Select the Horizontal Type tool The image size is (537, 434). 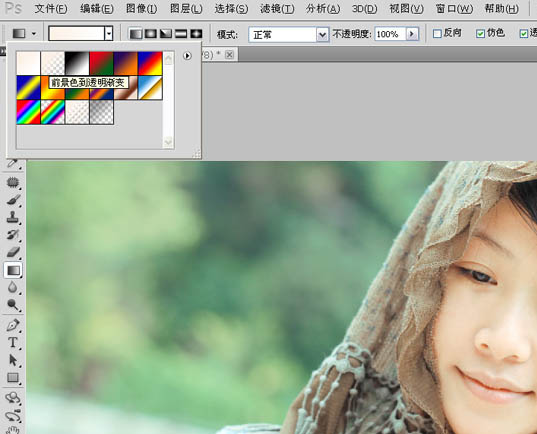(x=13, y=342)
